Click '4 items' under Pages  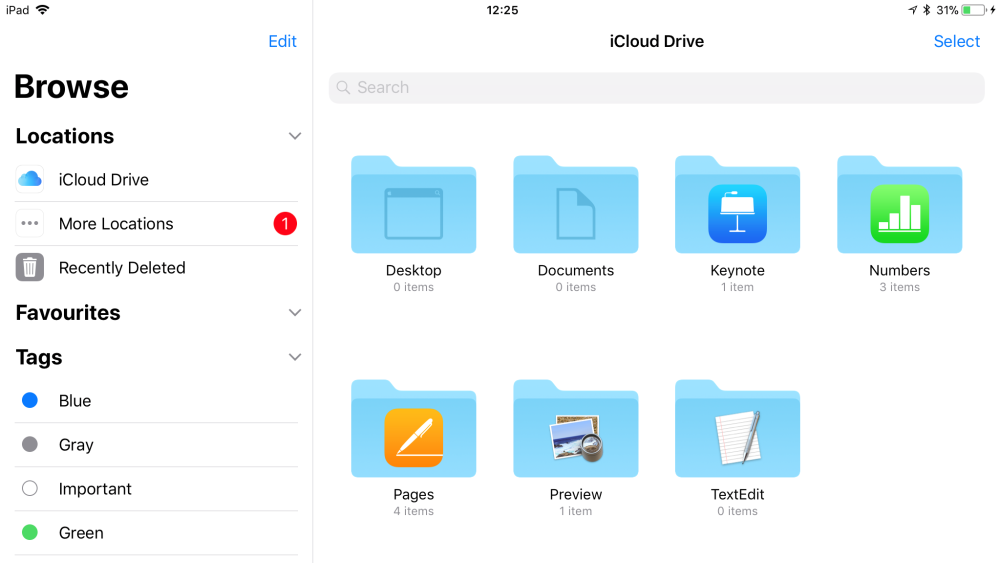[x=413, y=511]
